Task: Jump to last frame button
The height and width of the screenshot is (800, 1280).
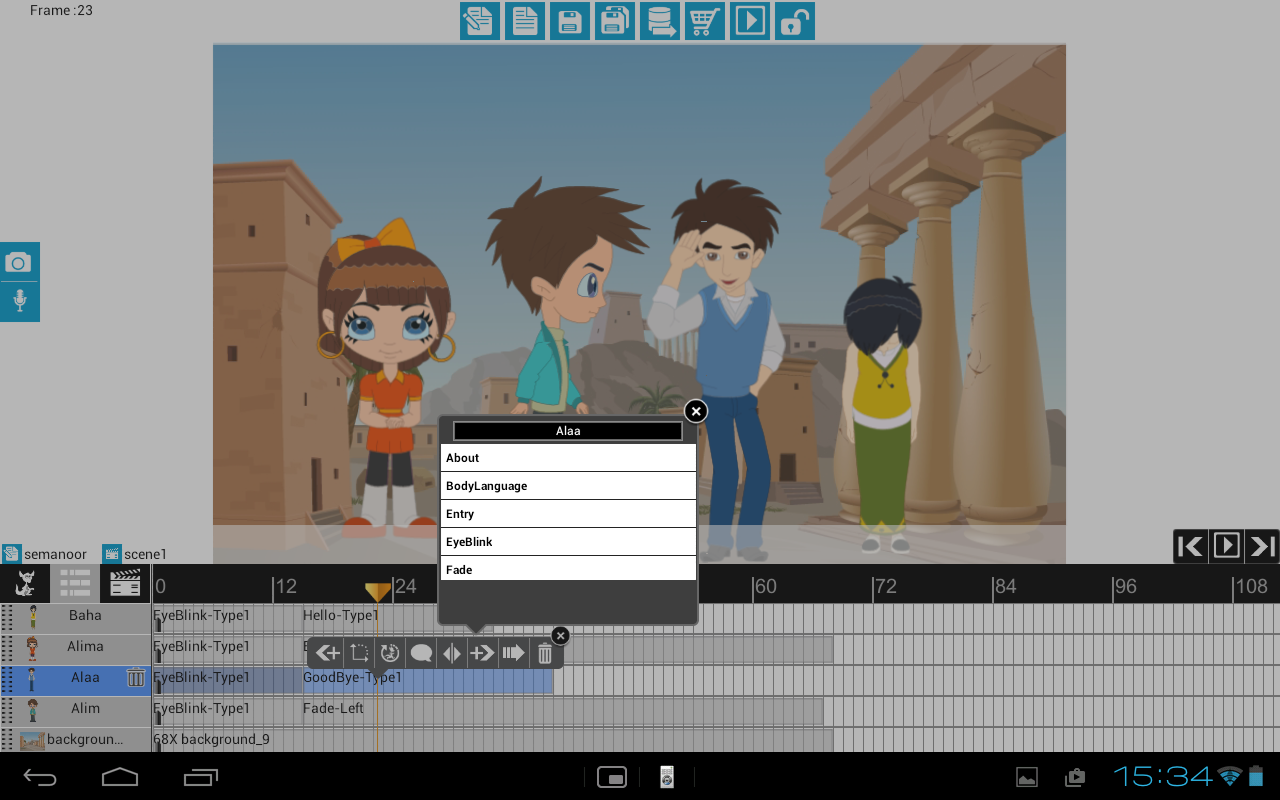Action: click(1262, 546)
